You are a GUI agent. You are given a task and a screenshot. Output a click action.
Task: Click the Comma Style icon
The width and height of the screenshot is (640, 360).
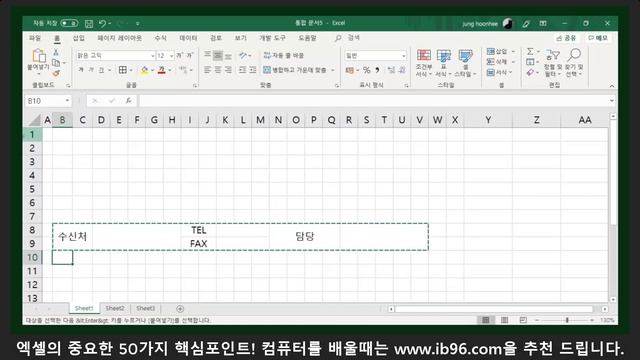point(377,70)
